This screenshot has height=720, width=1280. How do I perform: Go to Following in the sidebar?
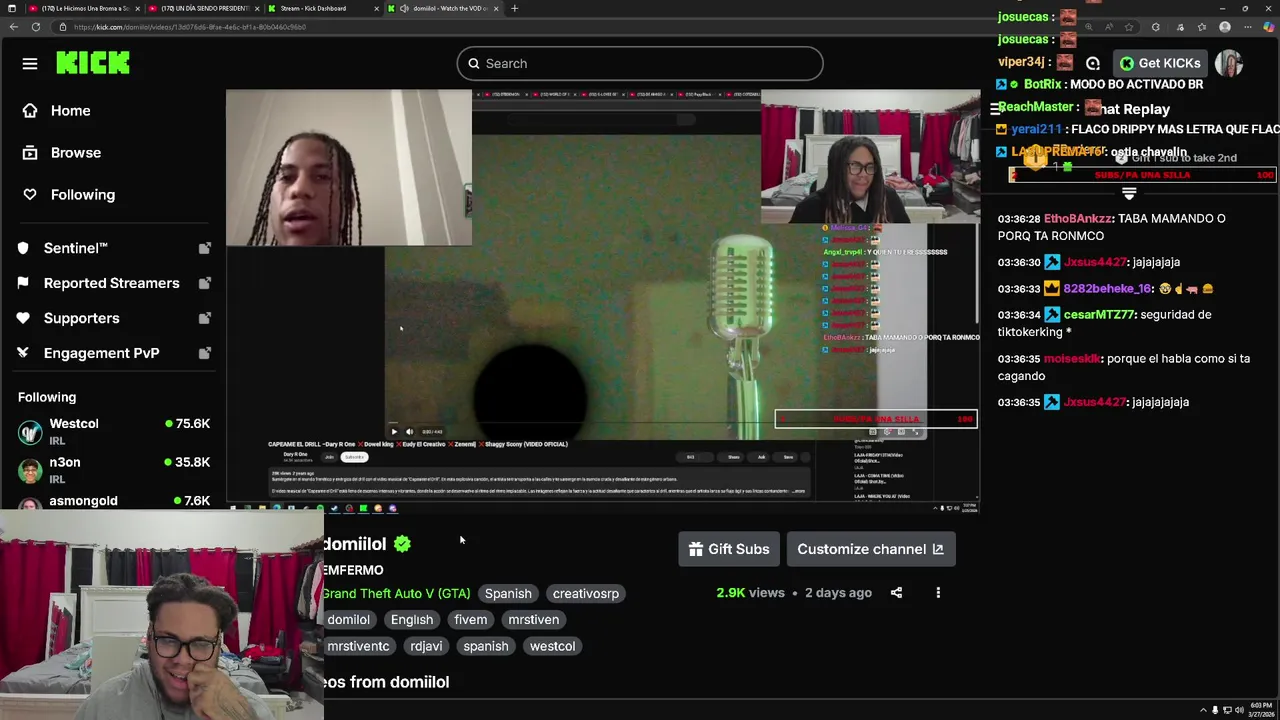83,195
